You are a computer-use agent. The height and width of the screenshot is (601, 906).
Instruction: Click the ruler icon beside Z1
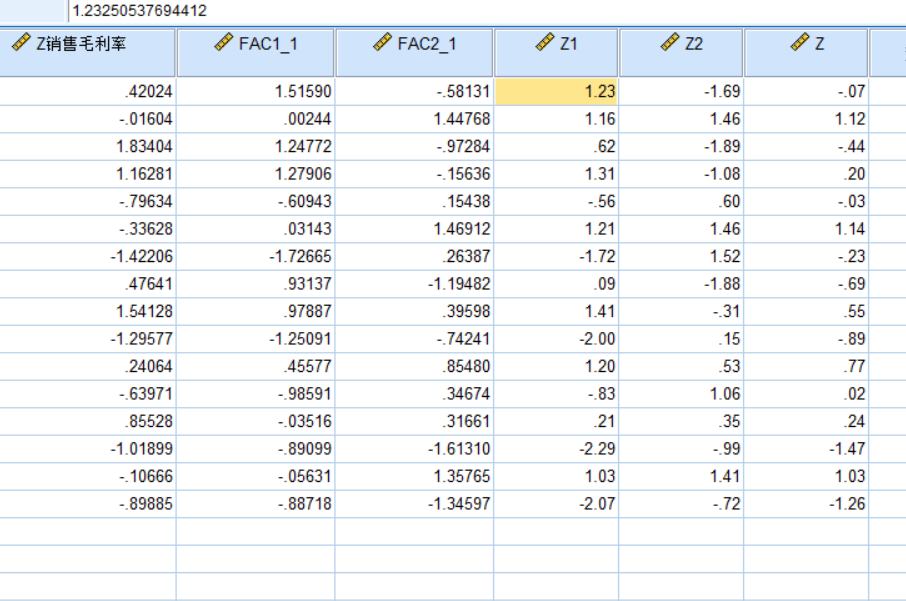click(x=545, y=42)
